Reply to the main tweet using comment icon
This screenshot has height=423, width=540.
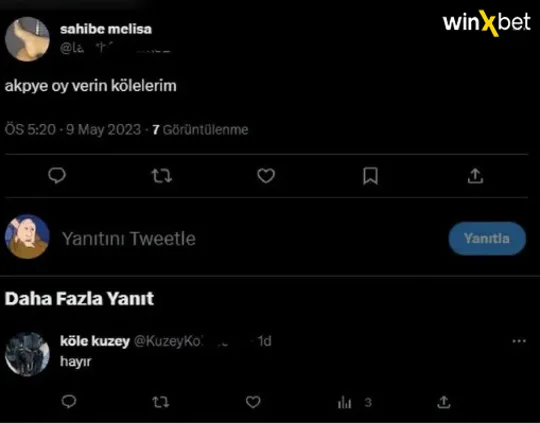click(x=57, y=176)
